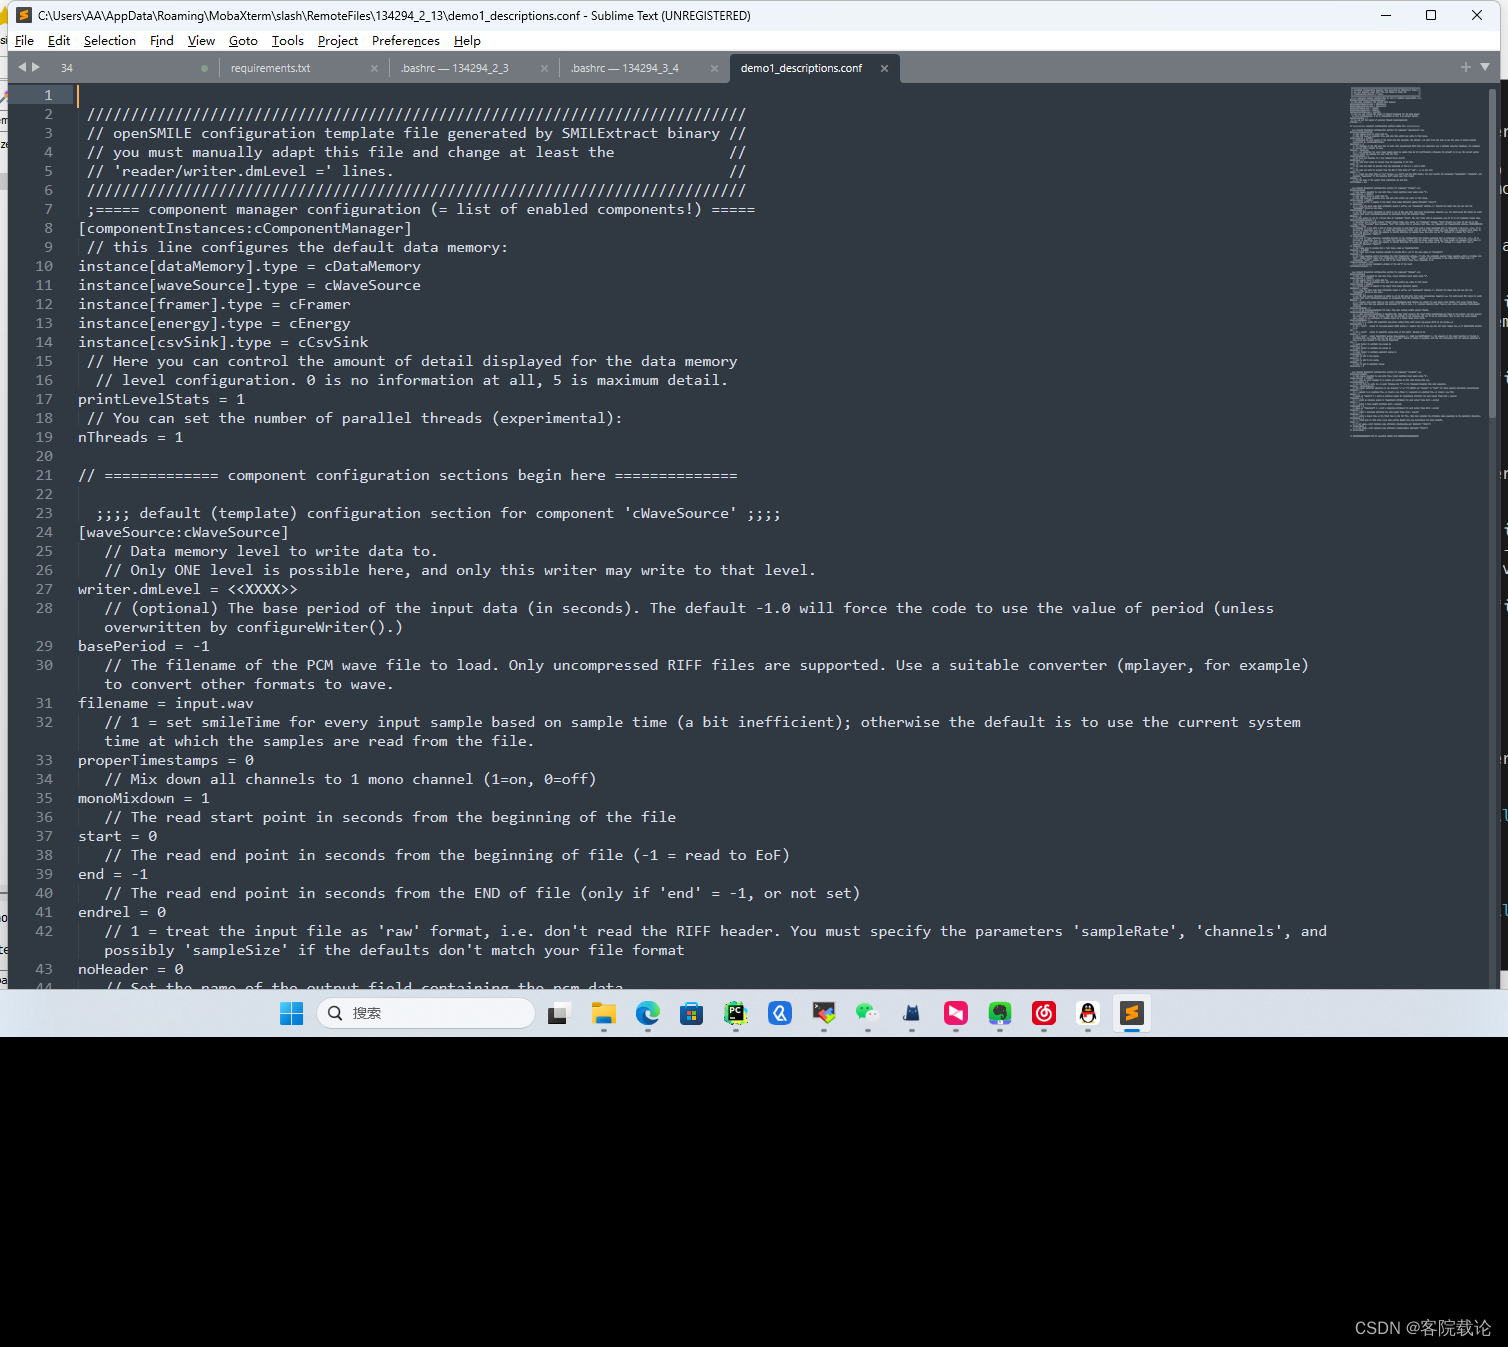Click the unsaved dot on tab 34
This screenshot has width=1508, height=1347.
(205, 69)
